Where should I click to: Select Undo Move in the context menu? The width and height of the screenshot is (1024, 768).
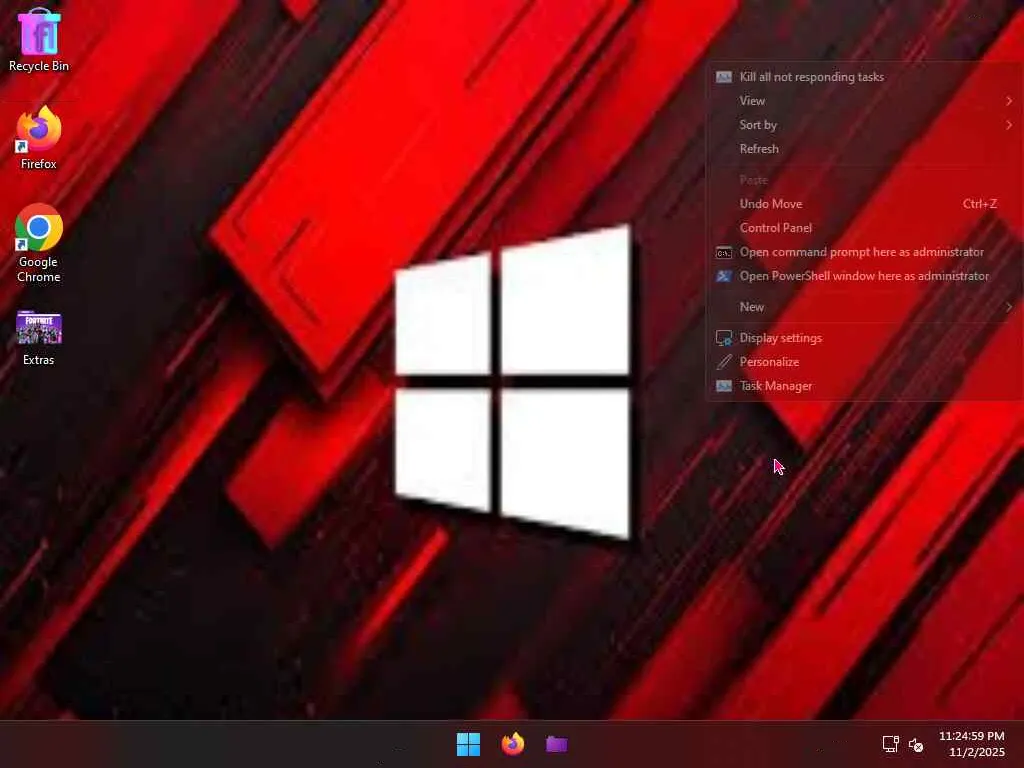864,204
